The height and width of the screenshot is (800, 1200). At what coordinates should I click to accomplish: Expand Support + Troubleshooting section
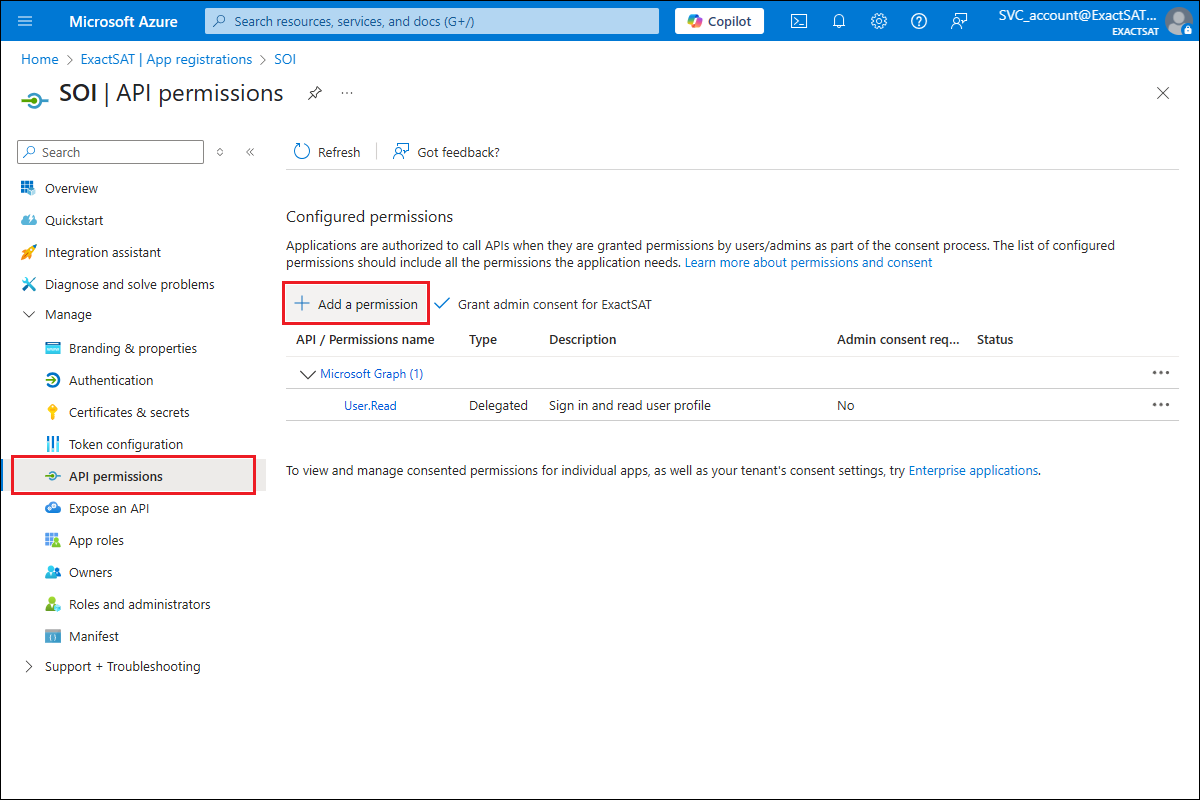pyautogui.click(x=28, y=667)
